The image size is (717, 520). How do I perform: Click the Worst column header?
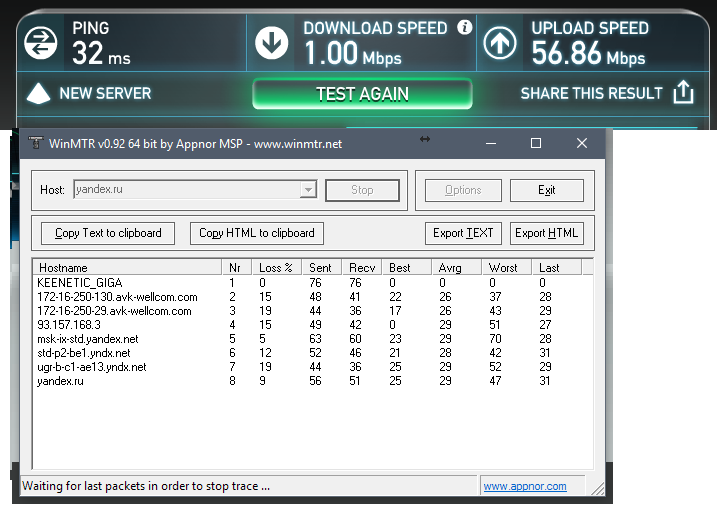coord(506,267)
